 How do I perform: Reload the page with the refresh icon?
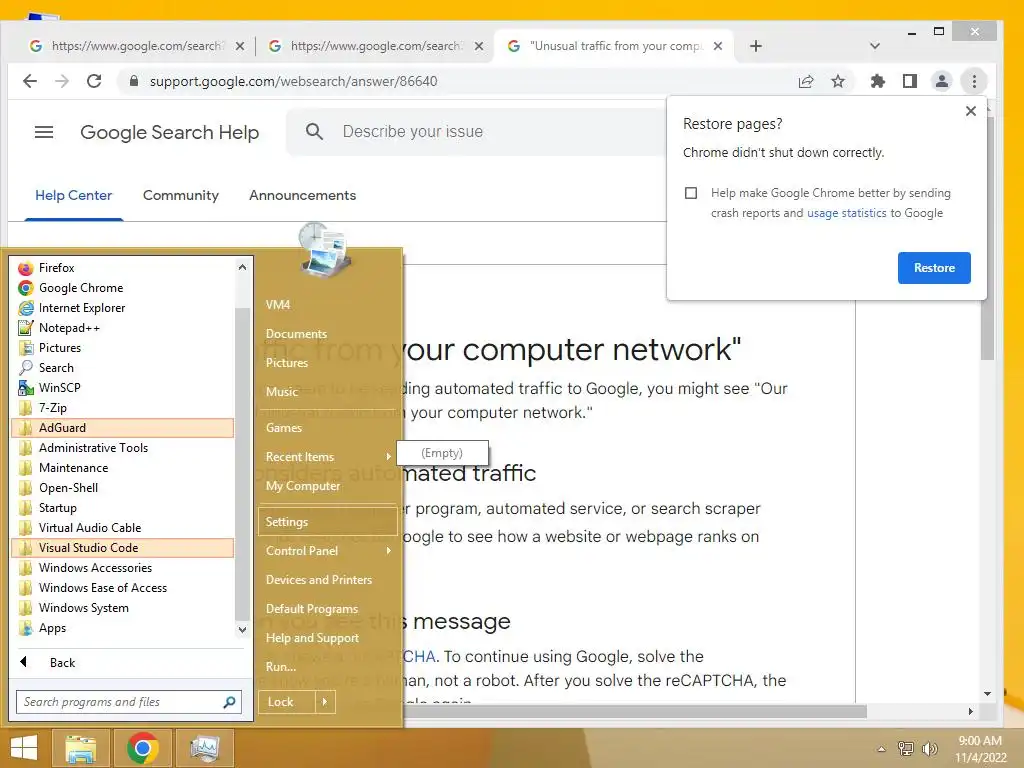[x=94, y=81]
